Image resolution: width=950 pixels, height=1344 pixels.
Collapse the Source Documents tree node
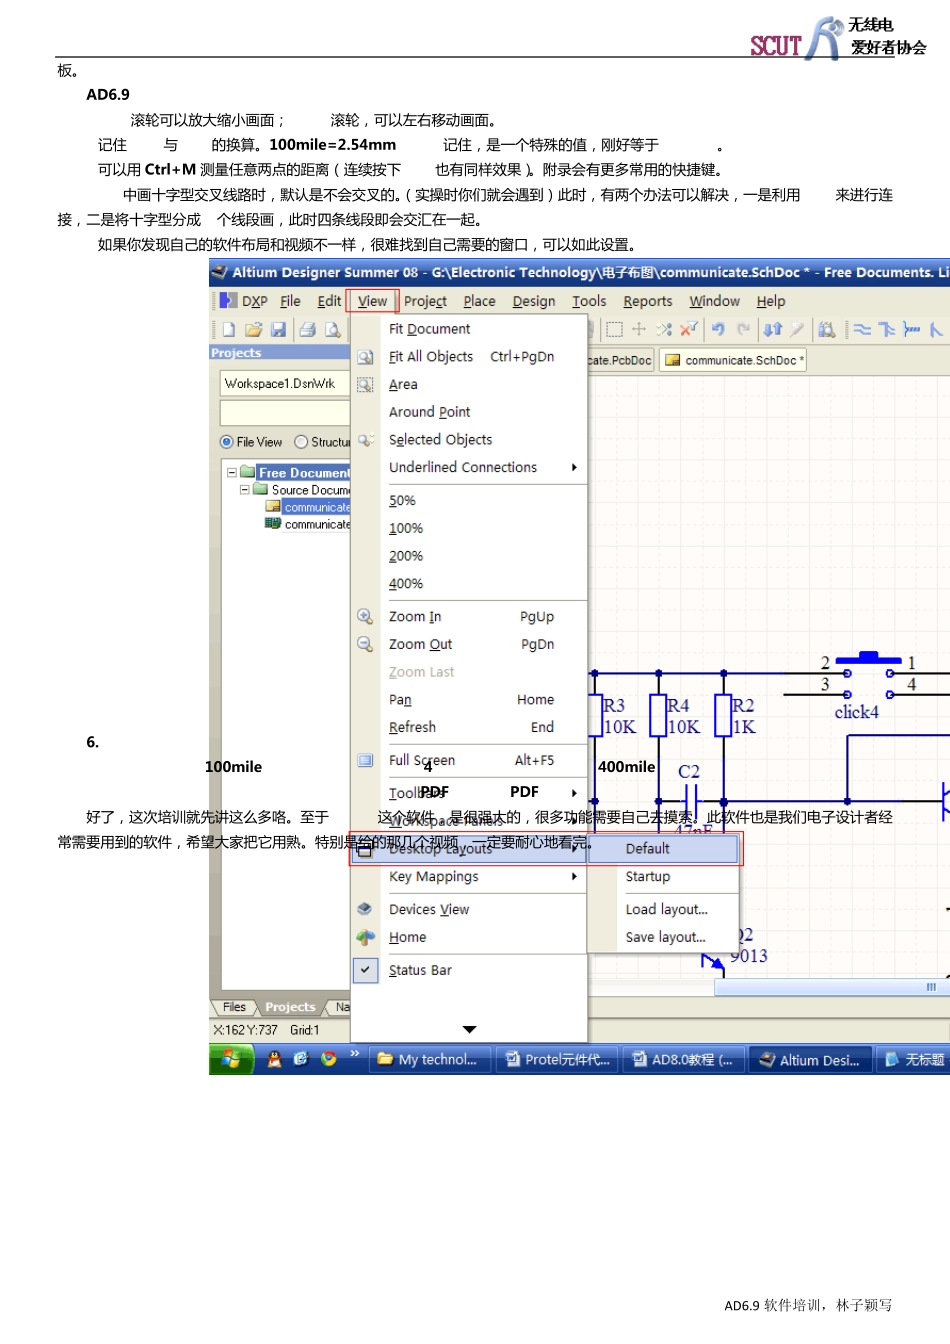245,490
